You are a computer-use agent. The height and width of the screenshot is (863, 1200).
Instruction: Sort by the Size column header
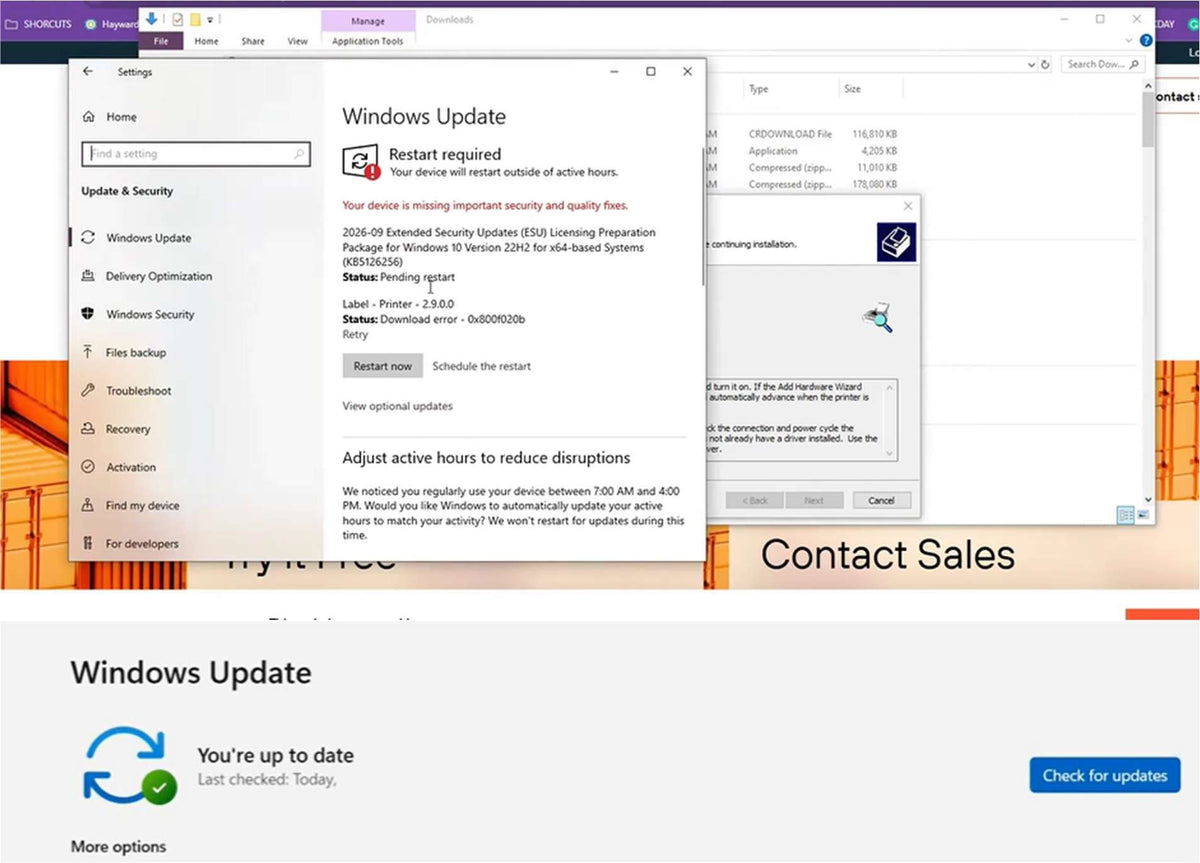[x=852, y=89]
